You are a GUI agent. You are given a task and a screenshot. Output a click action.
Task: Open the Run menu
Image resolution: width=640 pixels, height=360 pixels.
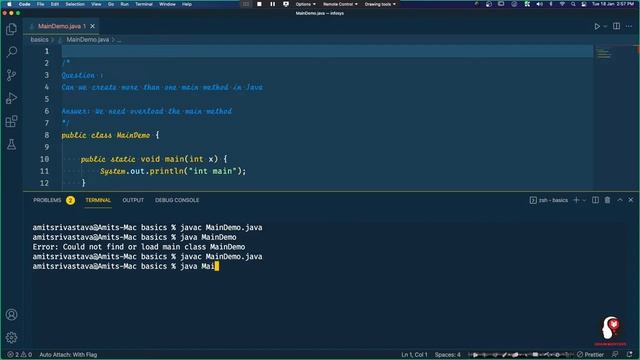[124, 4]
